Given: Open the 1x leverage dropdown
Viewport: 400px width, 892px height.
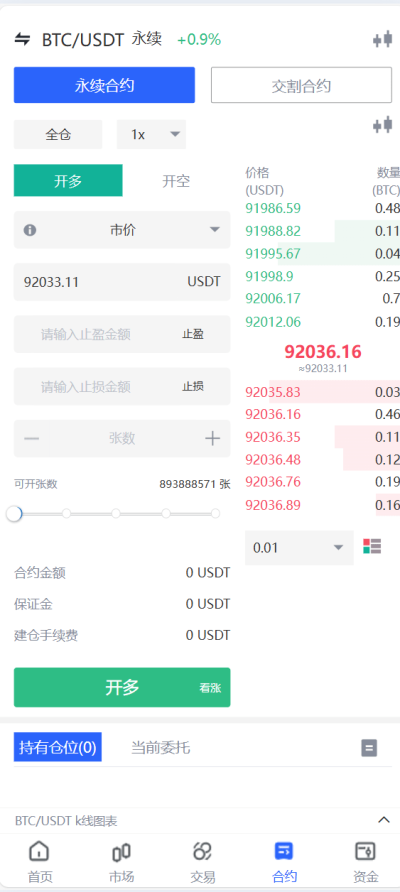Looking at the screenshot, I should click(x=151, y=135).
